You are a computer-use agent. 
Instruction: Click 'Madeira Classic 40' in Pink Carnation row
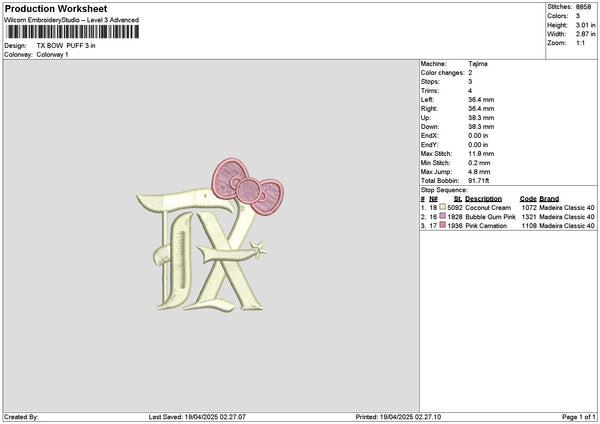coord(567,226)
